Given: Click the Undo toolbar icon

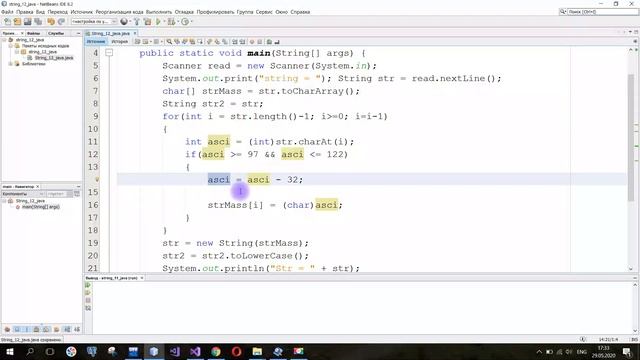Looking at the screenshot, I should click(51, 22).
